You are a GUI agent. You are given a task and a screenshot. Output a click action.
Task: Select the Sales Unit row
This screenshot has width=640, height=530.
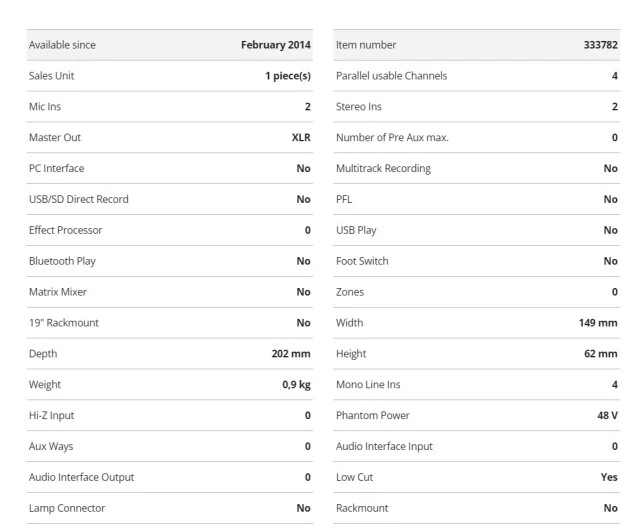(x=170, y=76)
